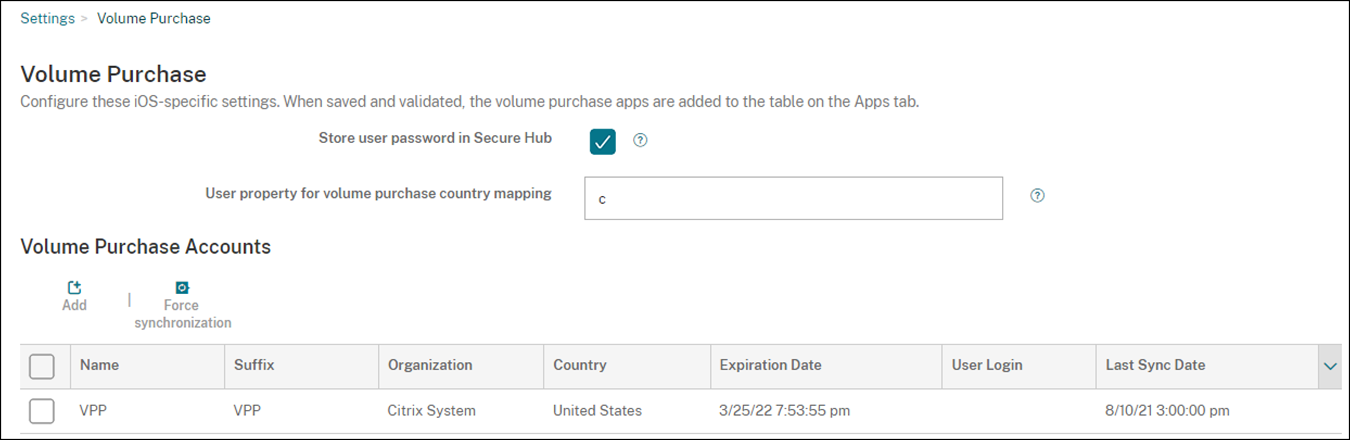Open help for country mapping property

point(1037,196)
